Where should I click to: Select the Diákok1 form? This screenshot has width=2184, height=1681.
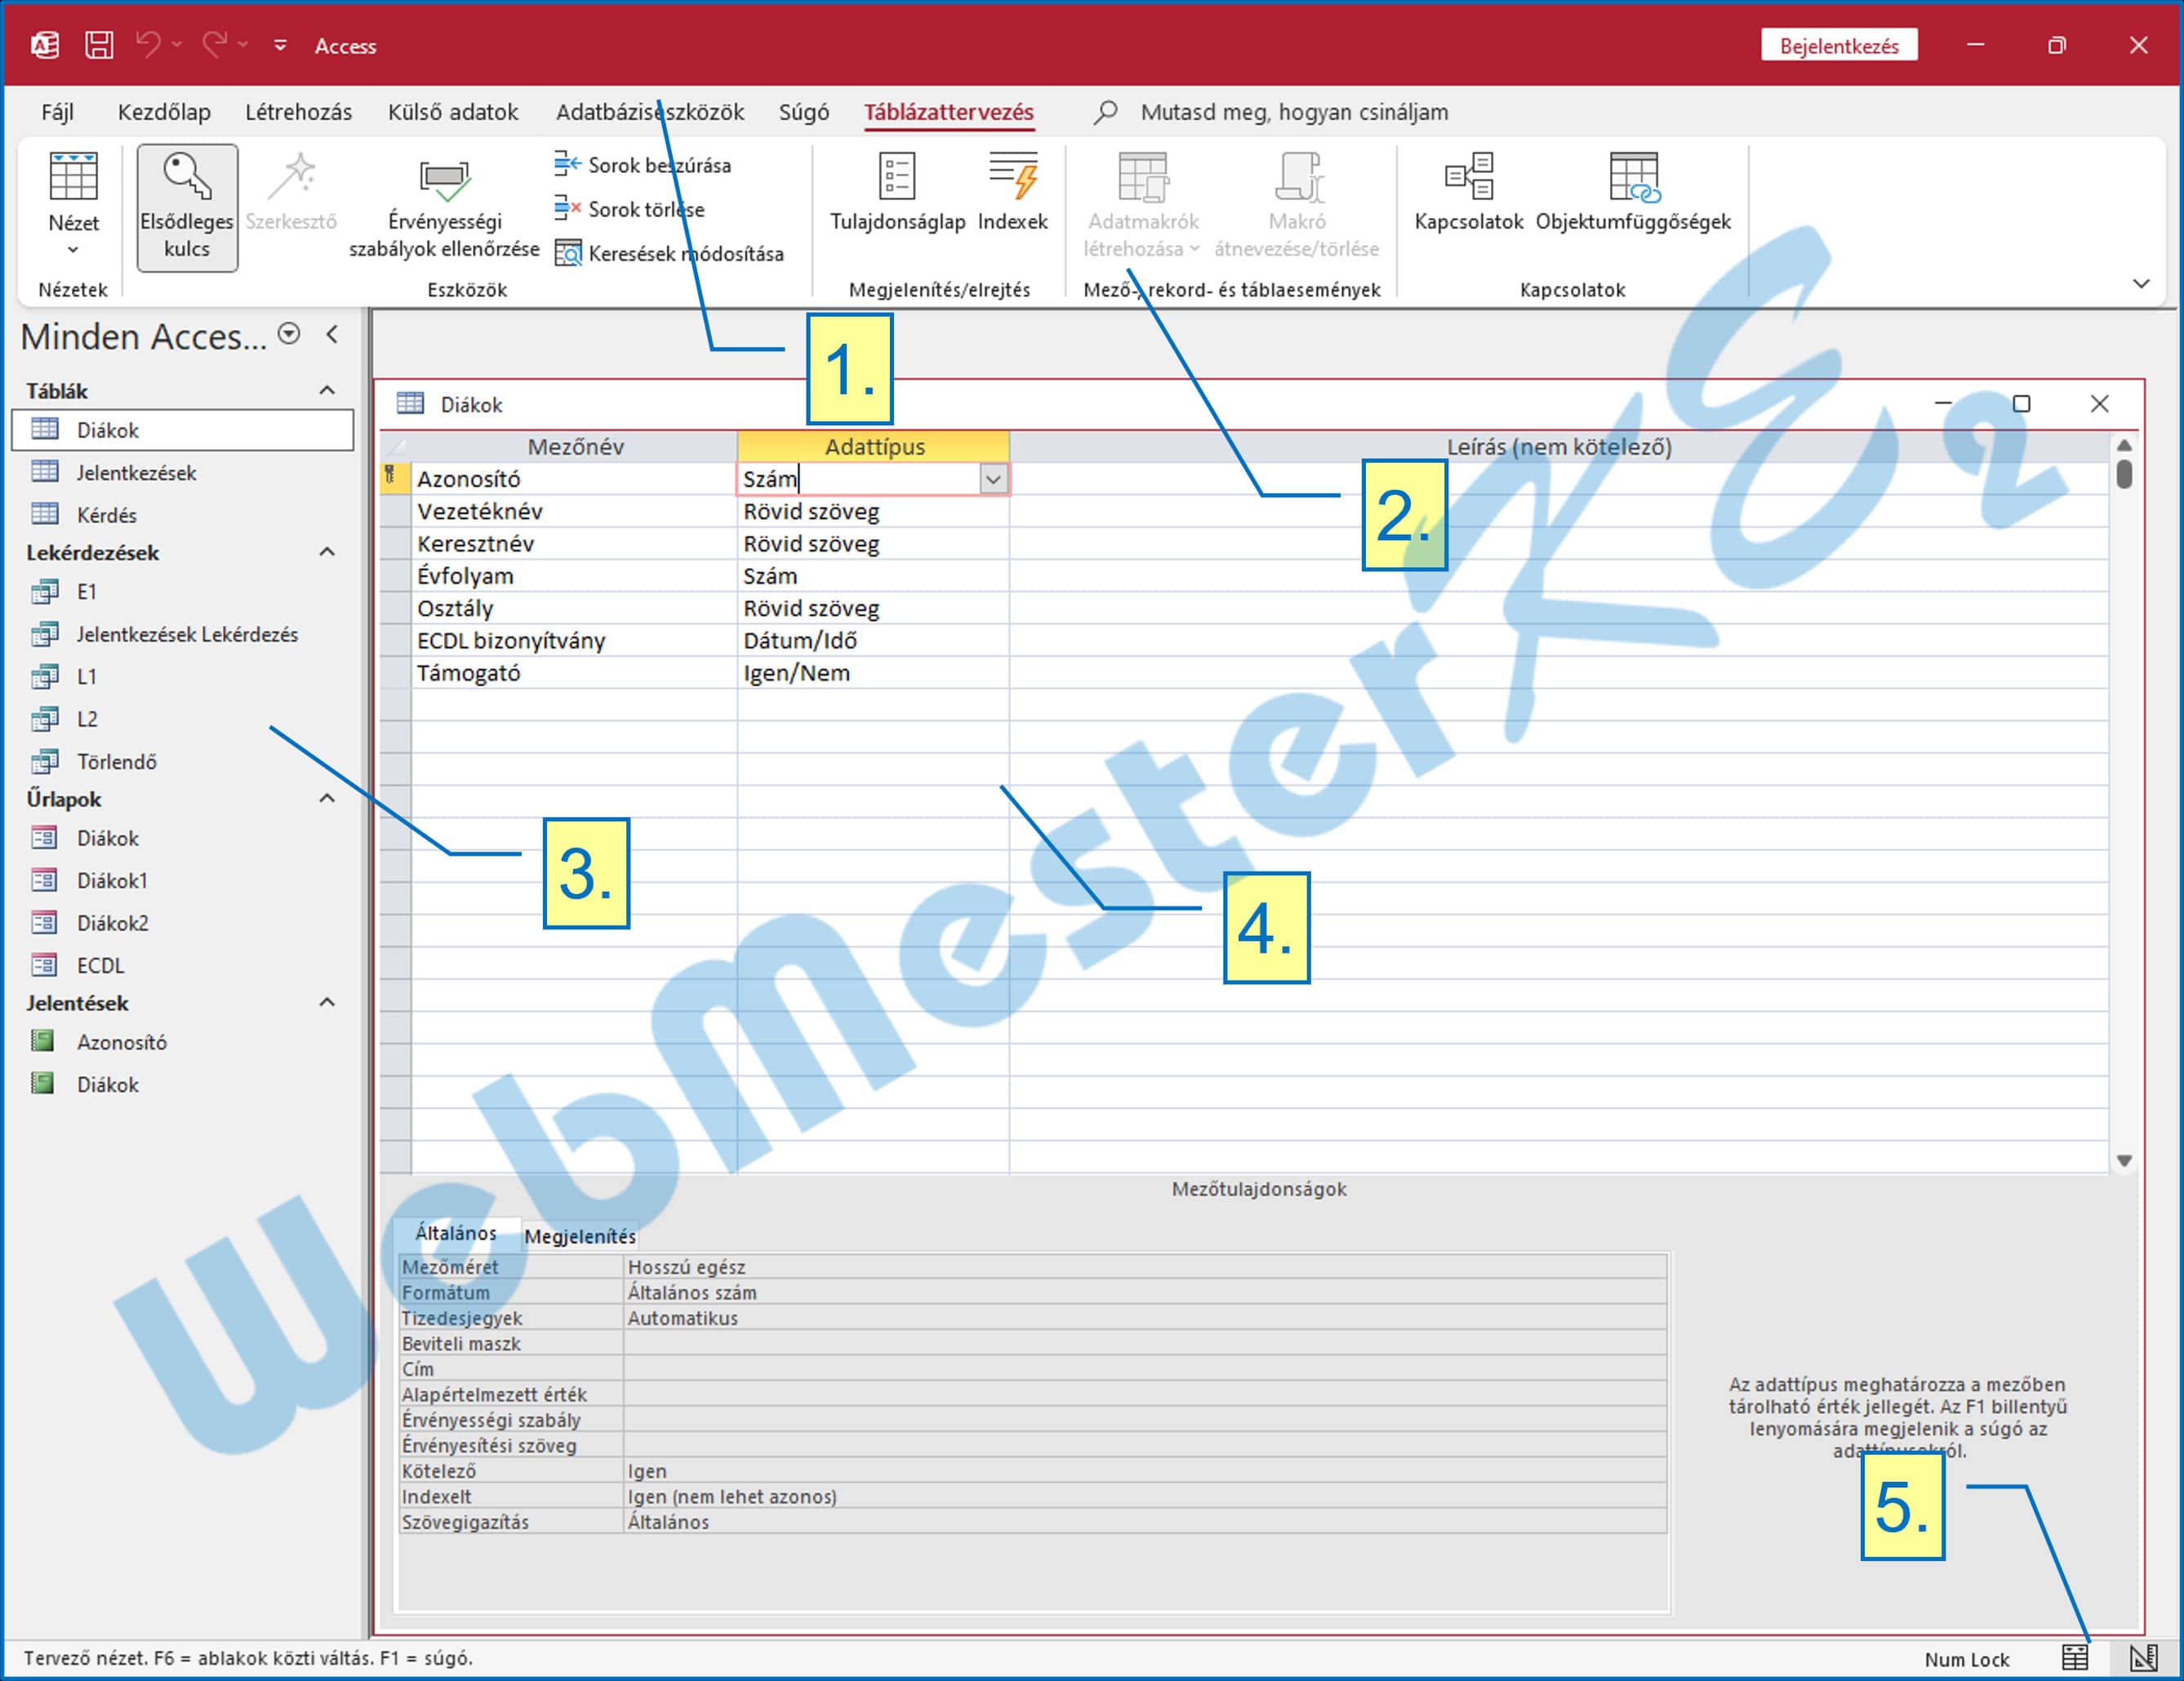coord(183,881)
